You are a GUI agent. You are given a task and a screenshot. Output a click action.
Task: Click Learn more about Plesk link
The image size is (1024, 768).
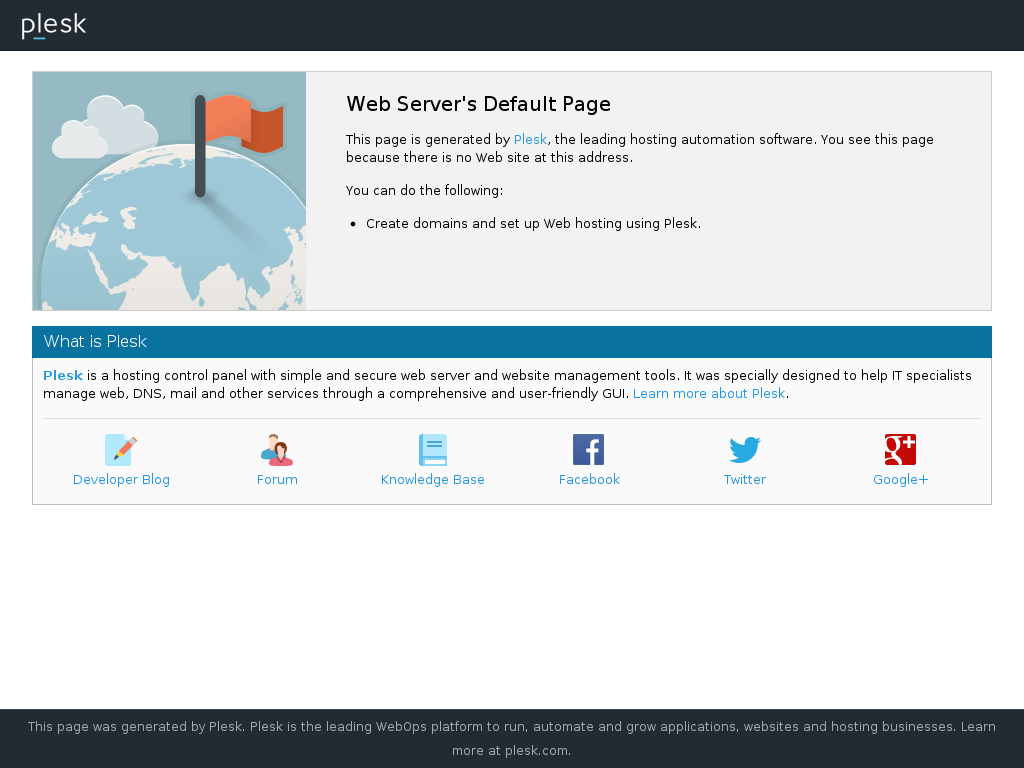709,394
